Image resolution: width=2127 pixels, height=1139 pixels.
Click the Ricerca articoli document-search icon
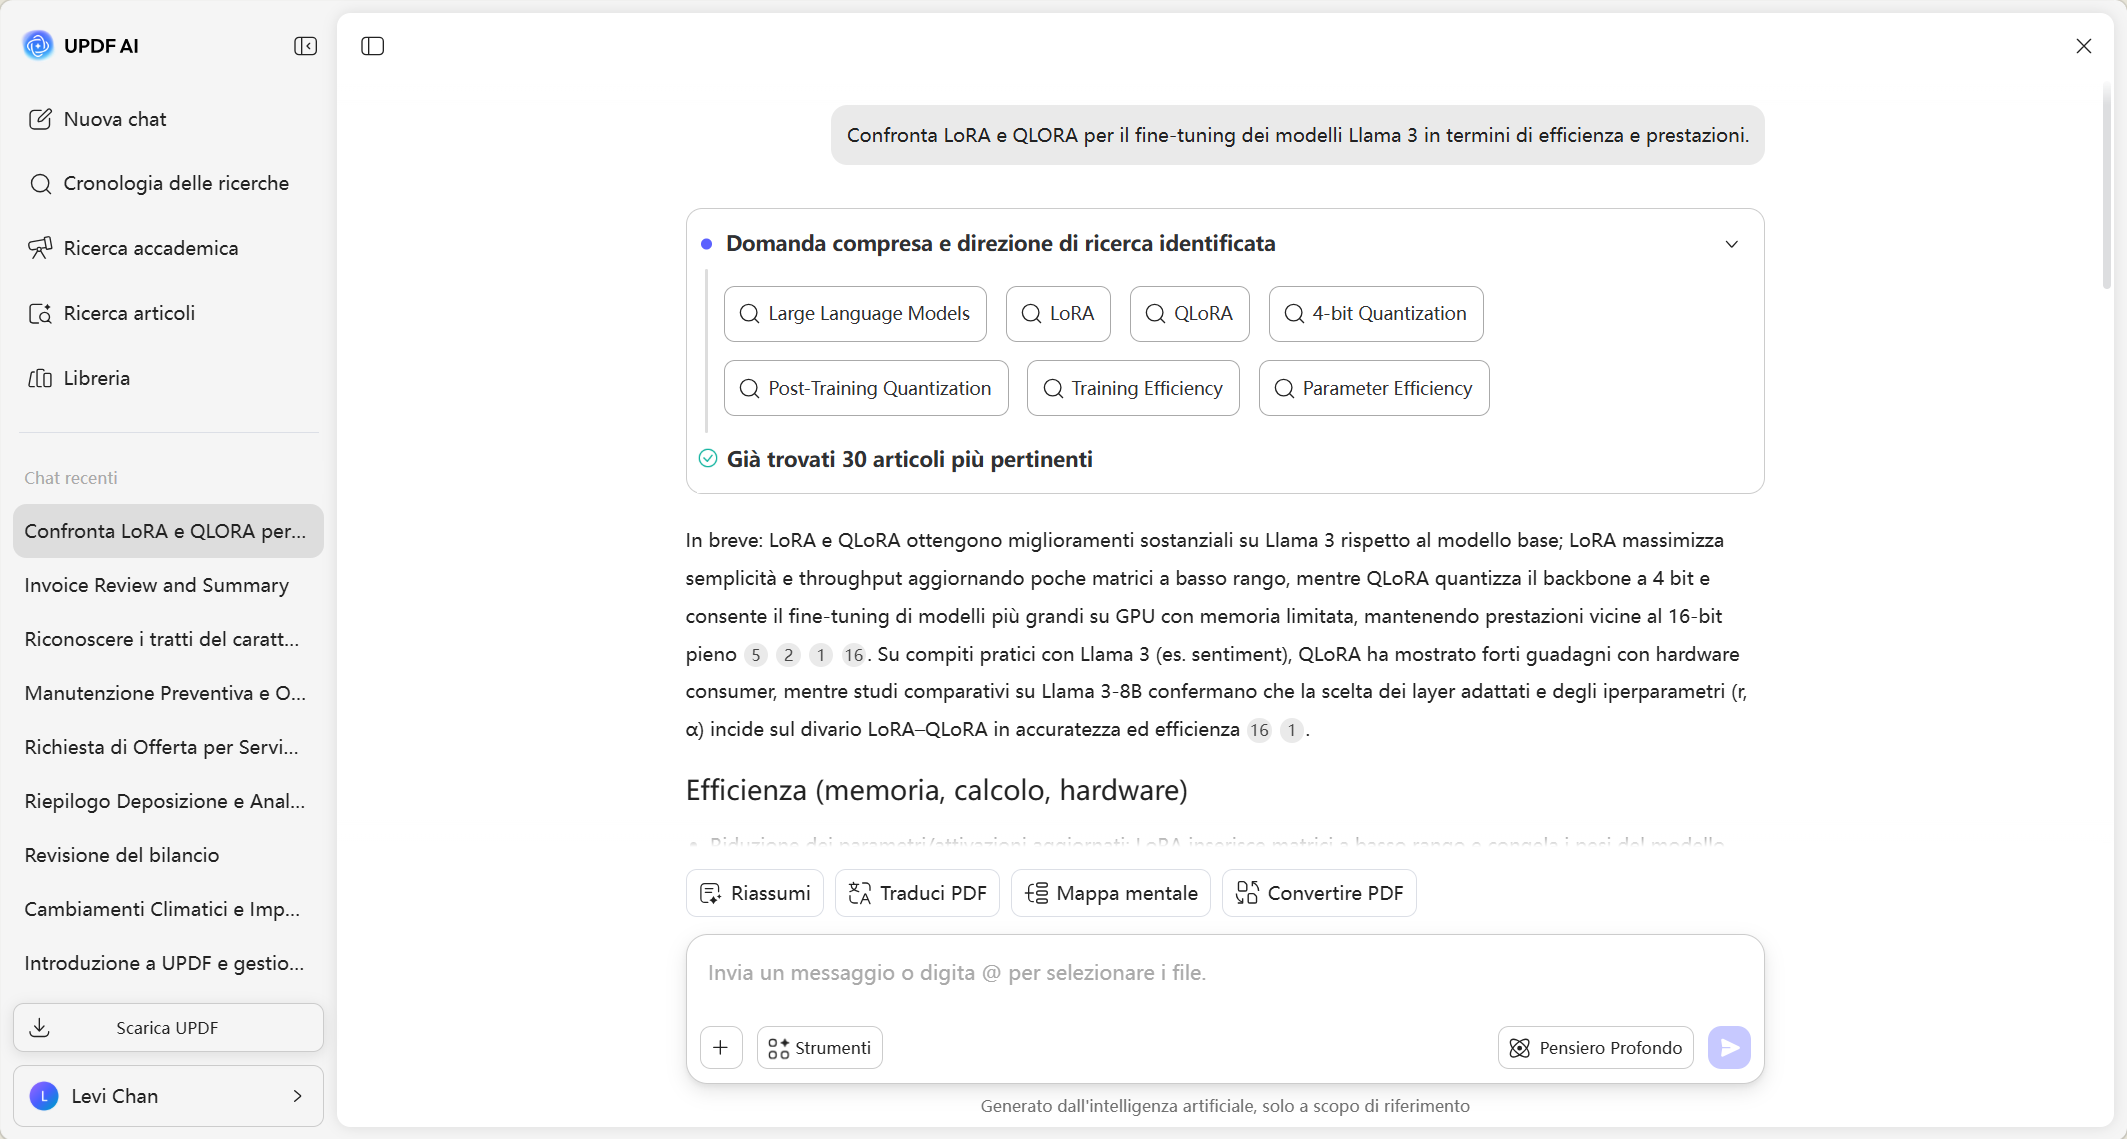40,314
